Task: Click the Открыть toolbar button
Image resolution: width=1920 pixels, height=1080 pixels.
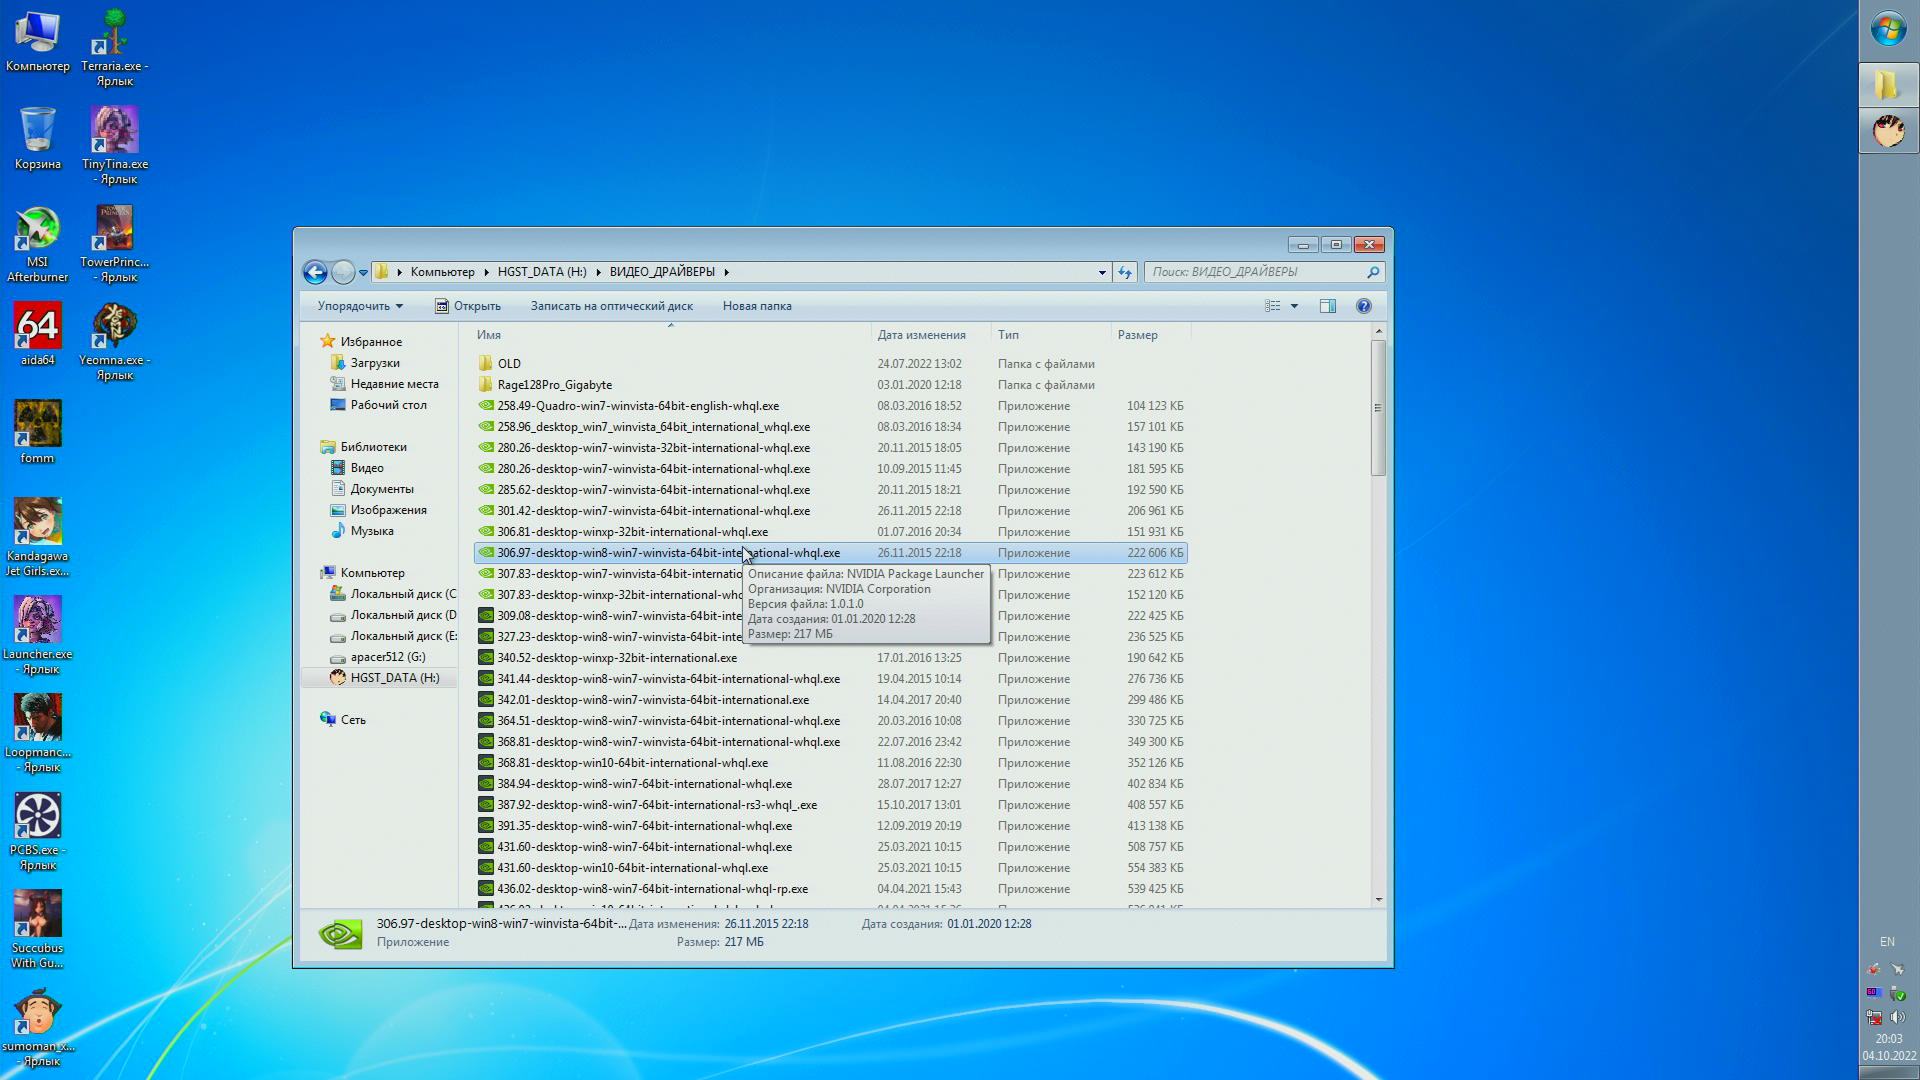Action: point(468,306)
